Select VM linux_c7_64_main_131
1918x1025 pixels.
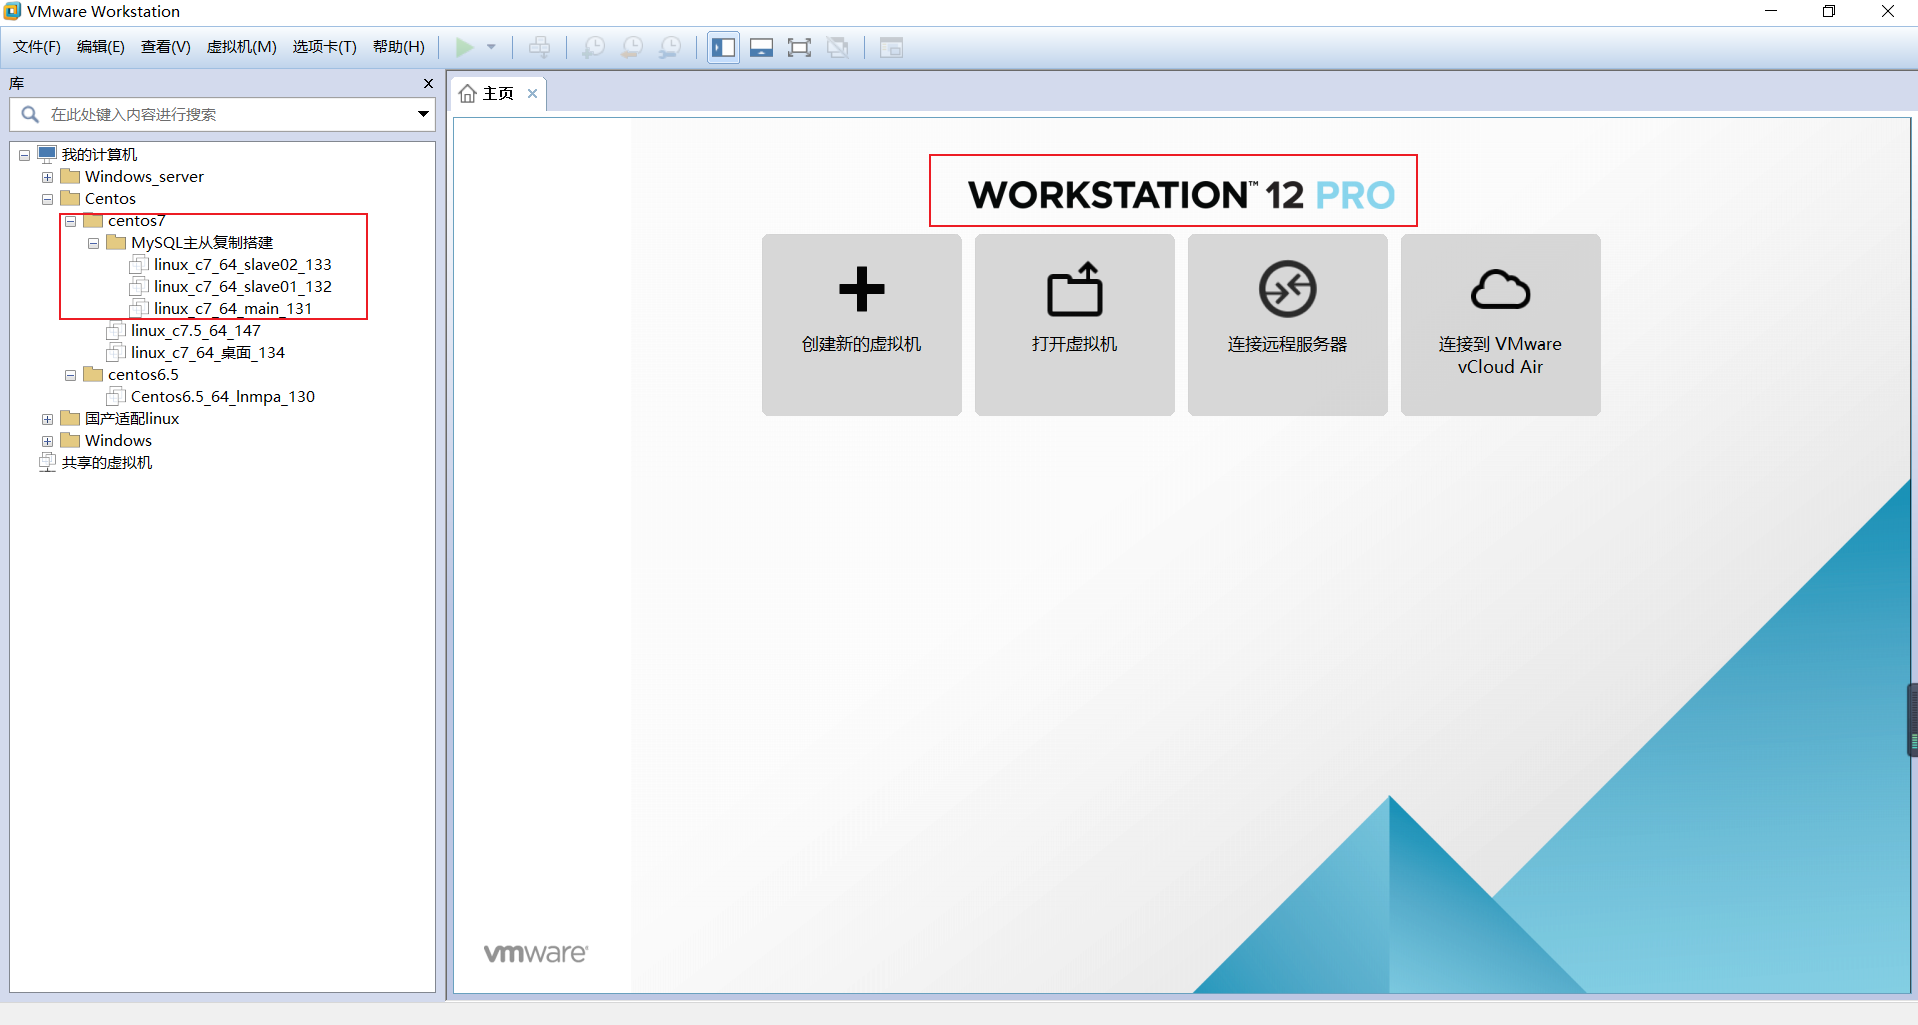coord(233,309)
